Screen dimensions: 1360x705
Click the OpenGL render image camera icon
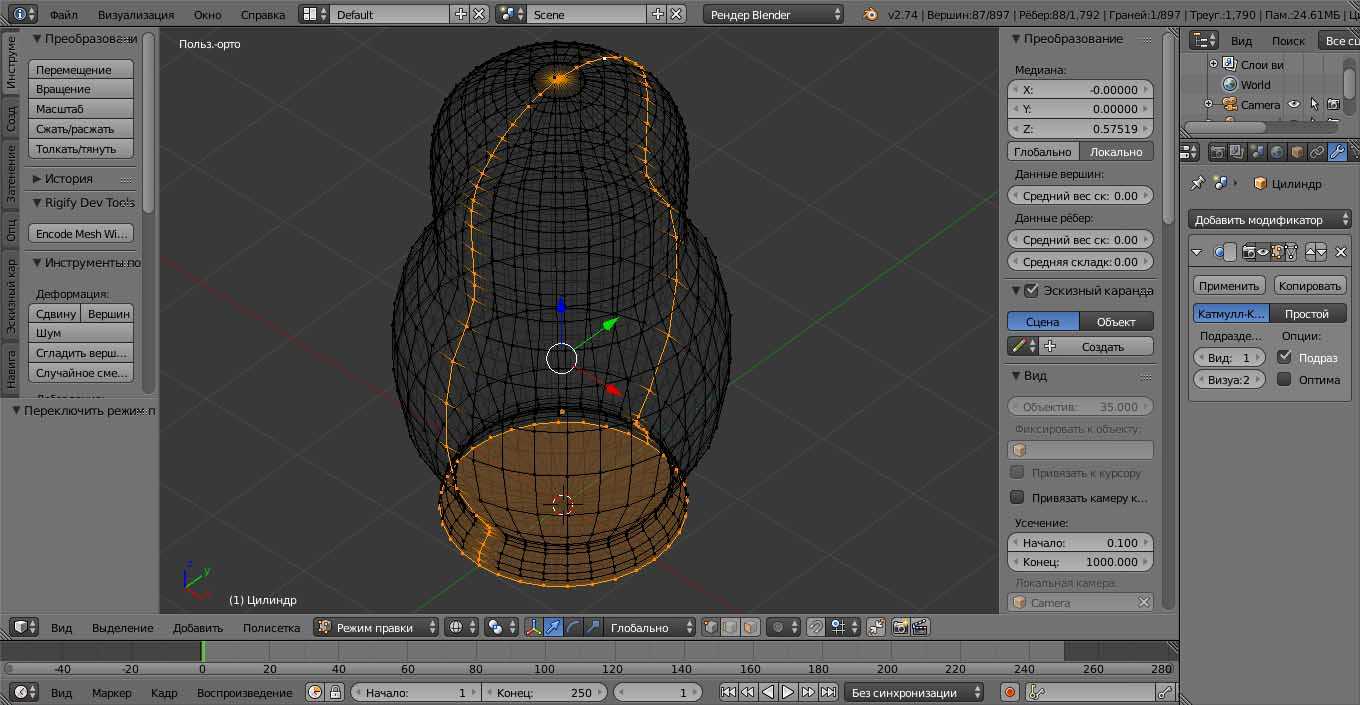click(x=900, y=627)
